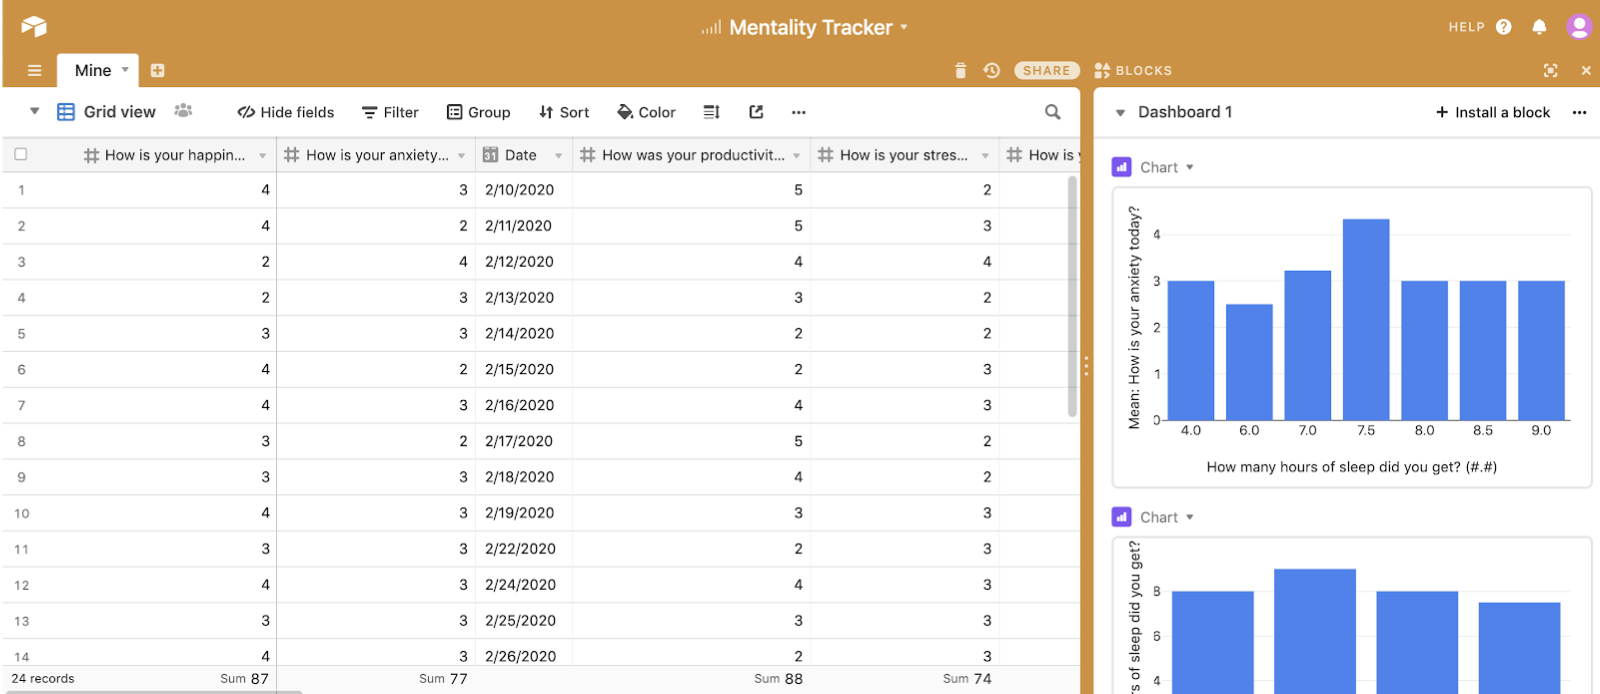Select the date cell 2/12/2020
The height and width of the screenshot is (694, 1600).
(x=523, y=261)
